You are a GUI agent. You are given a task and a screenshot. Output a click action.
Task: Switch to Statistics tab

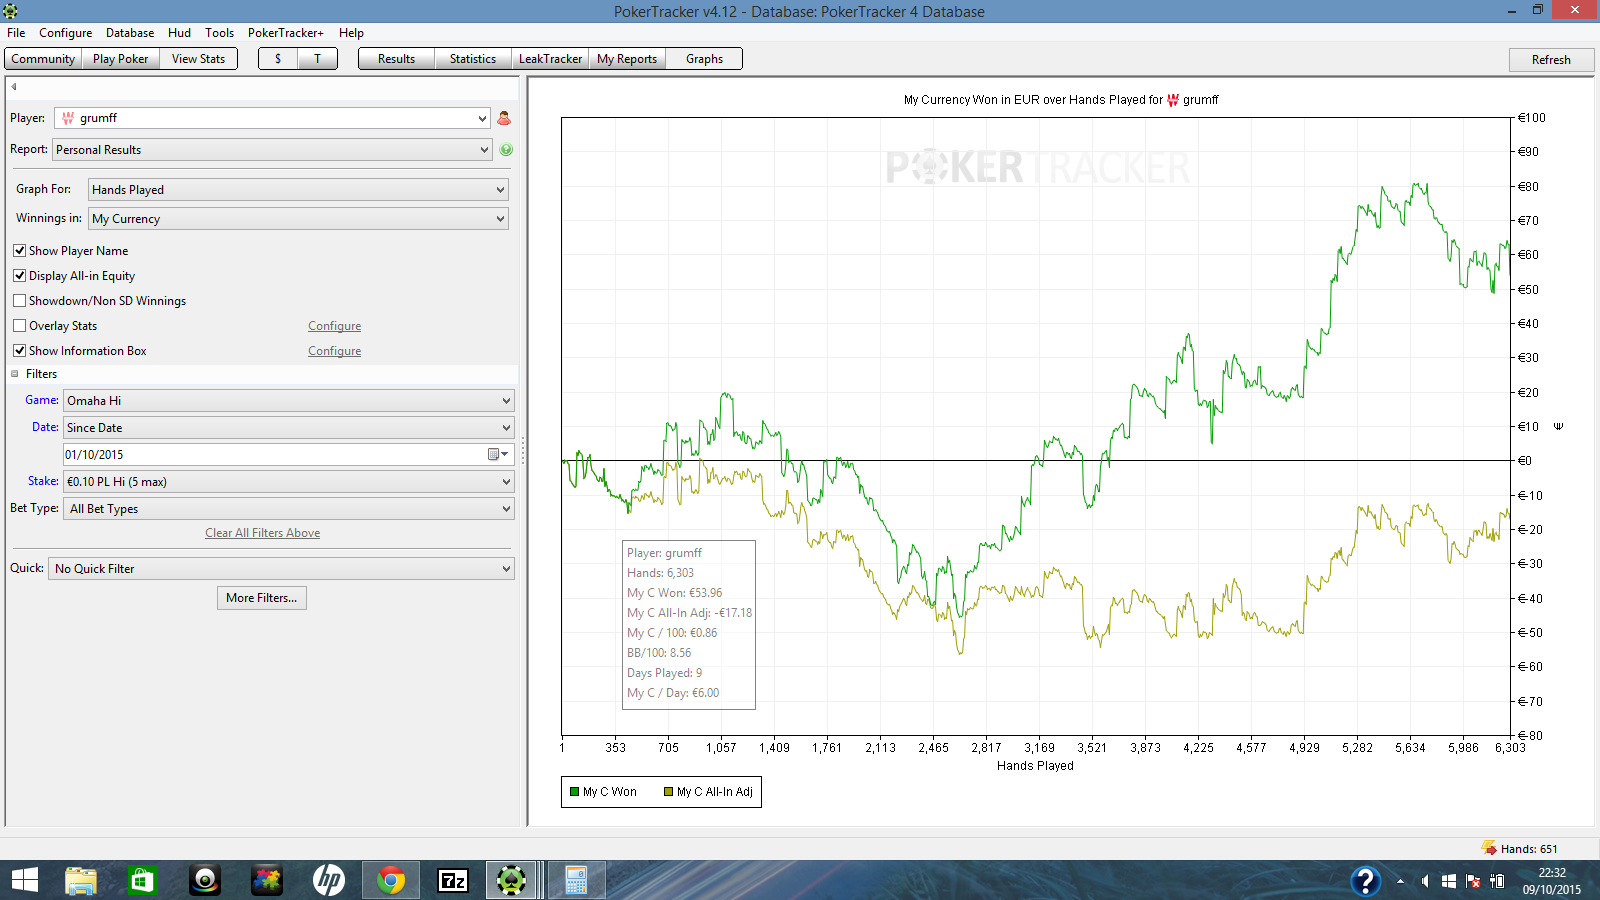click(473, 59)
